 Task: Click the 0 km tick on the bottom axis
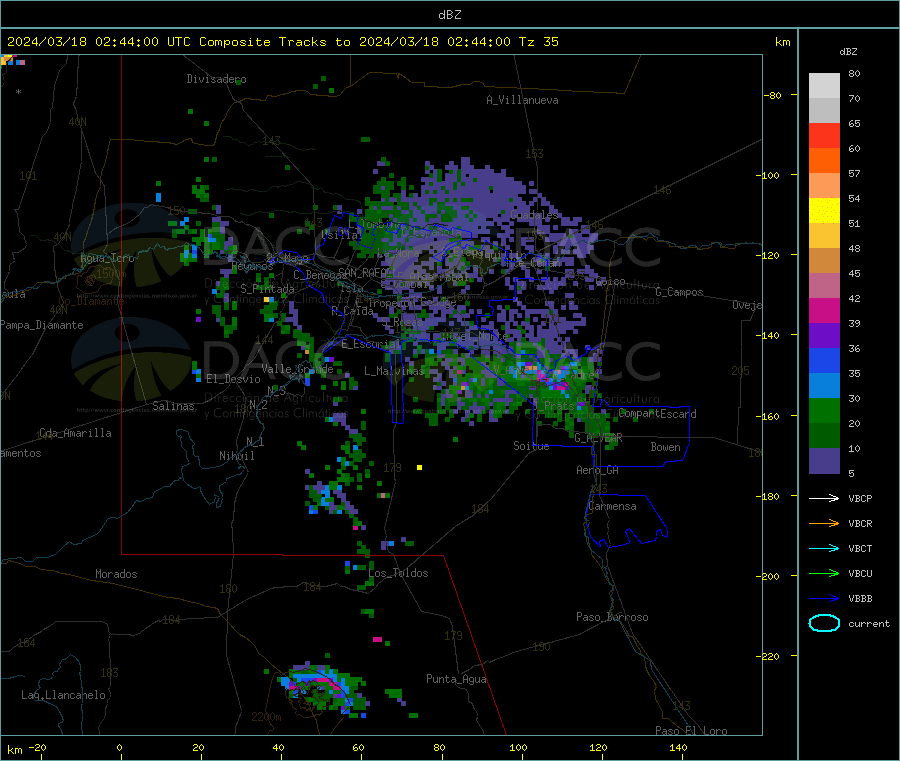point(119,747)
